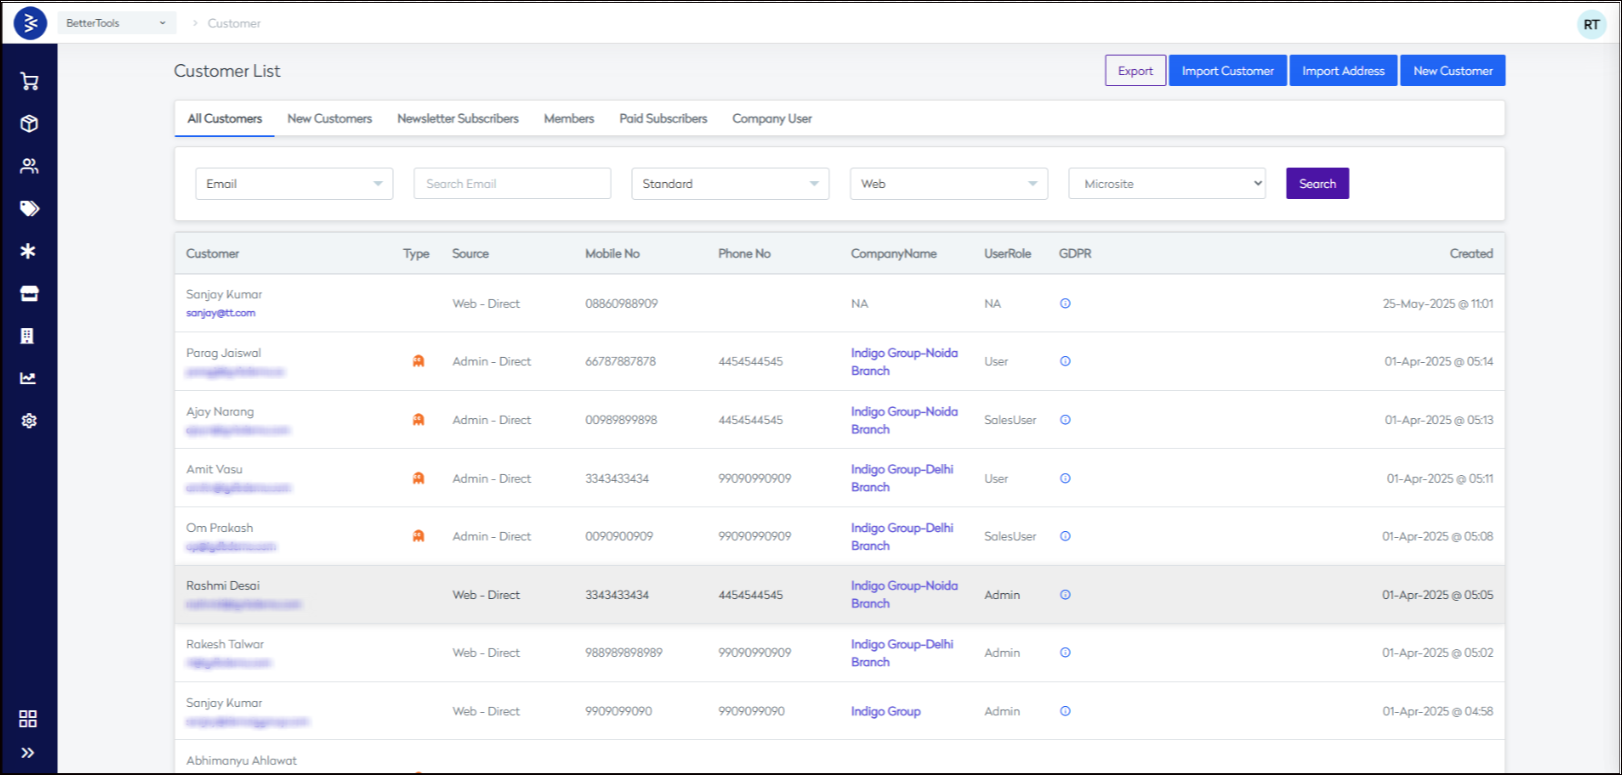Expand the sidebar with double-chevron icon
The width and height of the screenshot is (1622, 775).
pyautogui.click(x=28, y=753)
